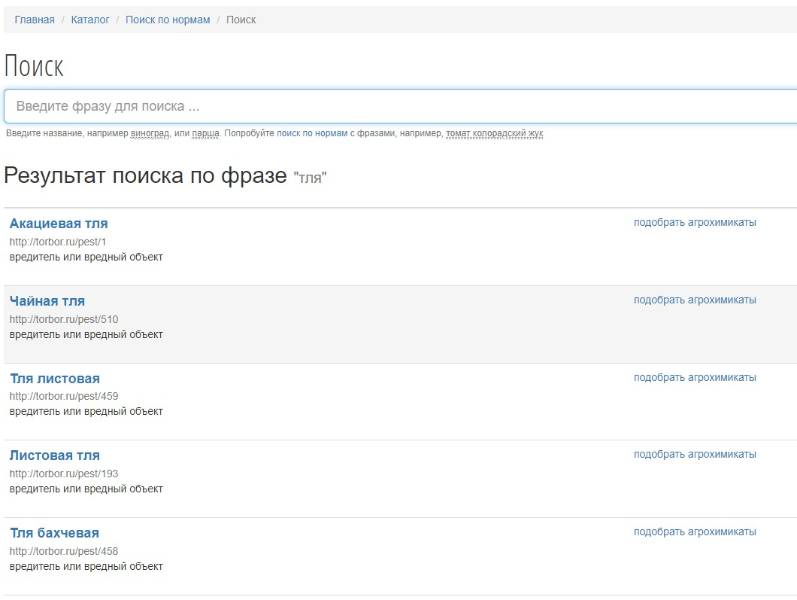Click URL text http://torbor.ru/pest/1
797x600 pixels.
(x=58, y=242)
